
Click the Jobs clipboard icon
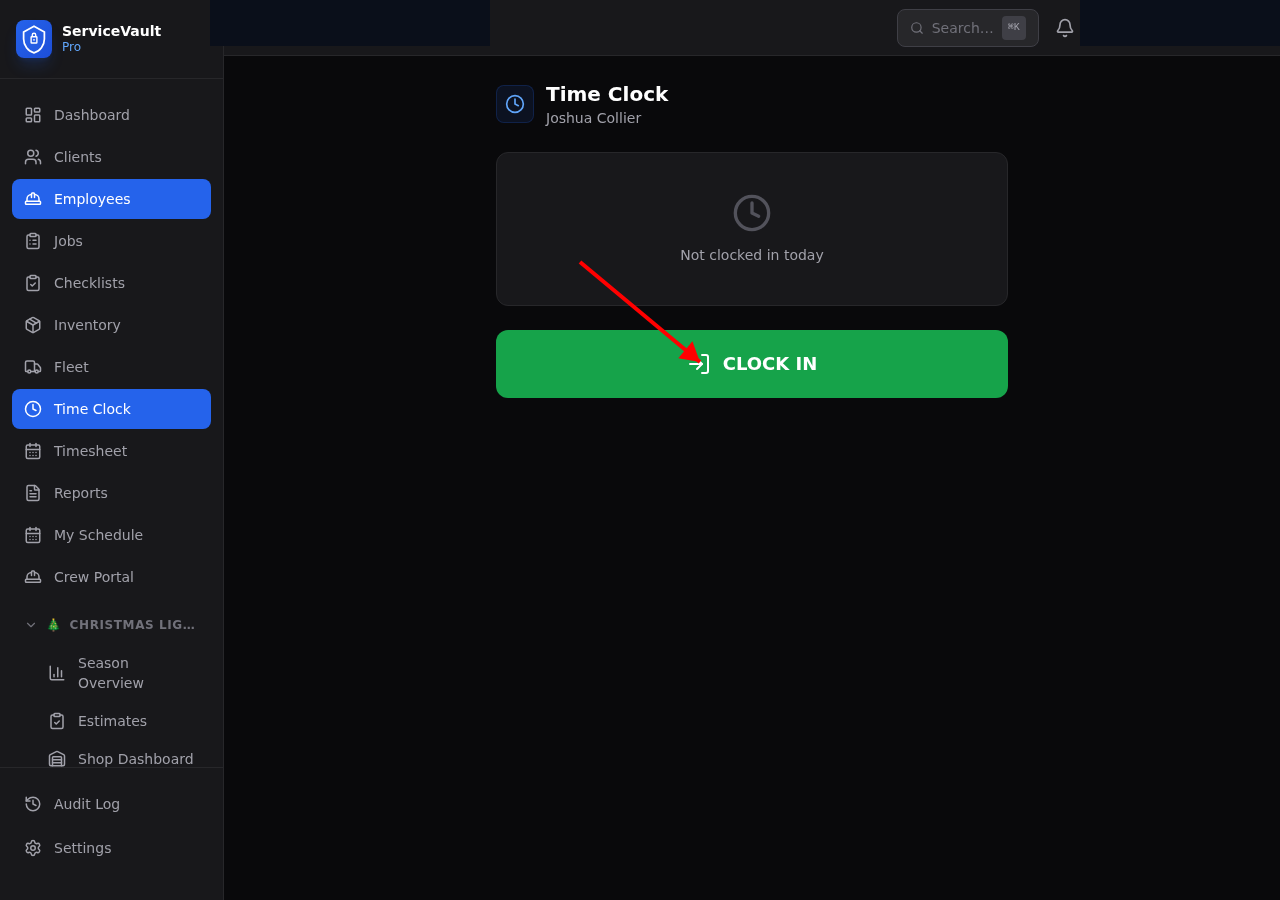[31, 241]
